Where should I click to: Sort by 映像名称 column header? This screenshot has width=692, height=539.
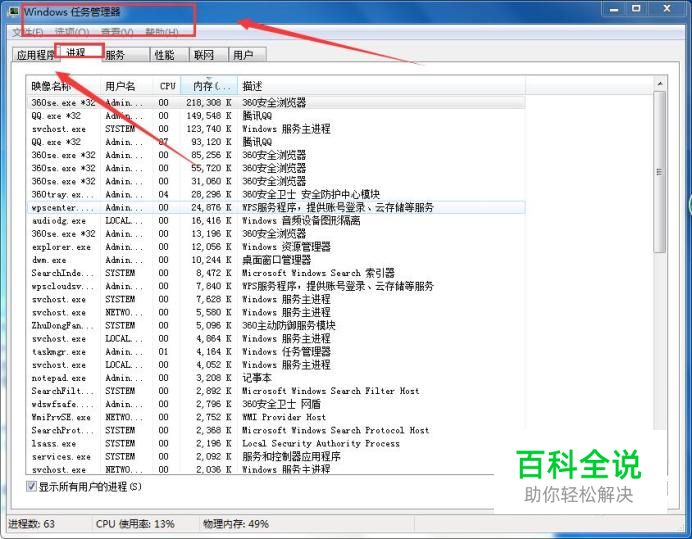tap(63, 86)
